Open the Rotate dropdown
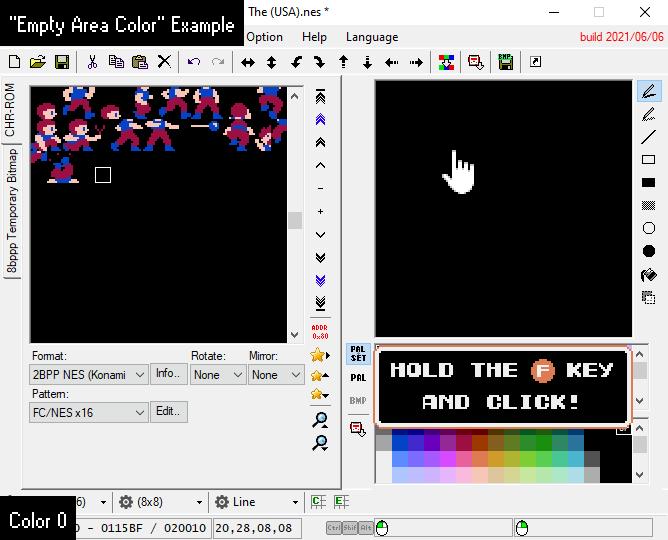This screenshot has height=540, width=668. pos(218,375)
